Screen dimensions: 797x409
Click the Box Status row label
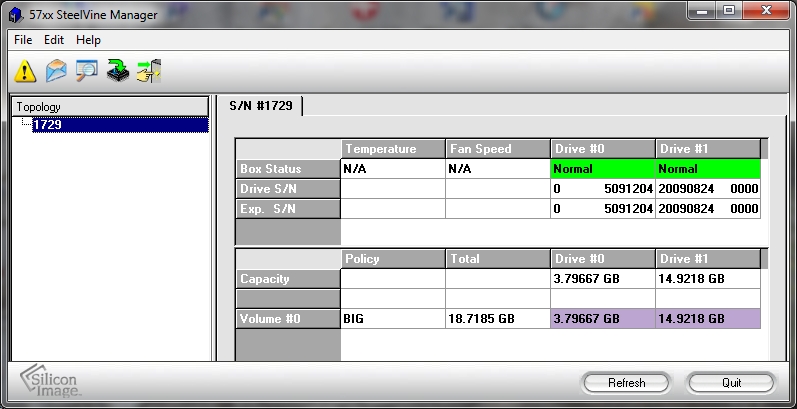click(x=288, y=169)
